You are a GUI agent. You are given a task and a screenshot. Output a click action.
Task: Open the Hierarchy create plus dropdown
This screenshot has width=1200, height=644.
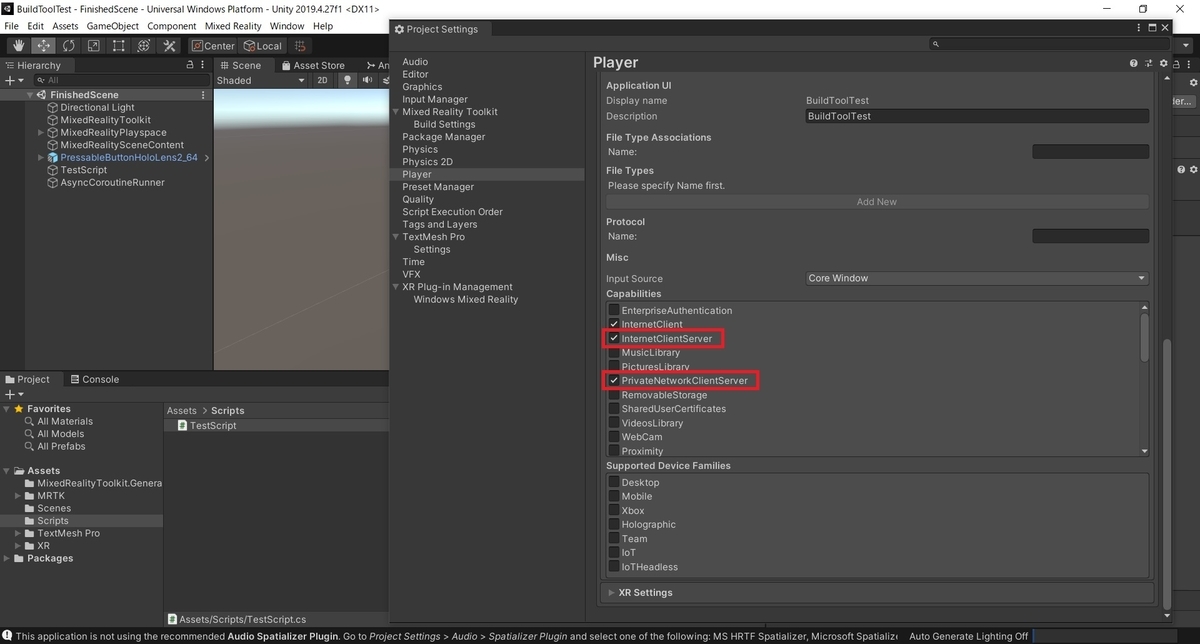[13, 80]
